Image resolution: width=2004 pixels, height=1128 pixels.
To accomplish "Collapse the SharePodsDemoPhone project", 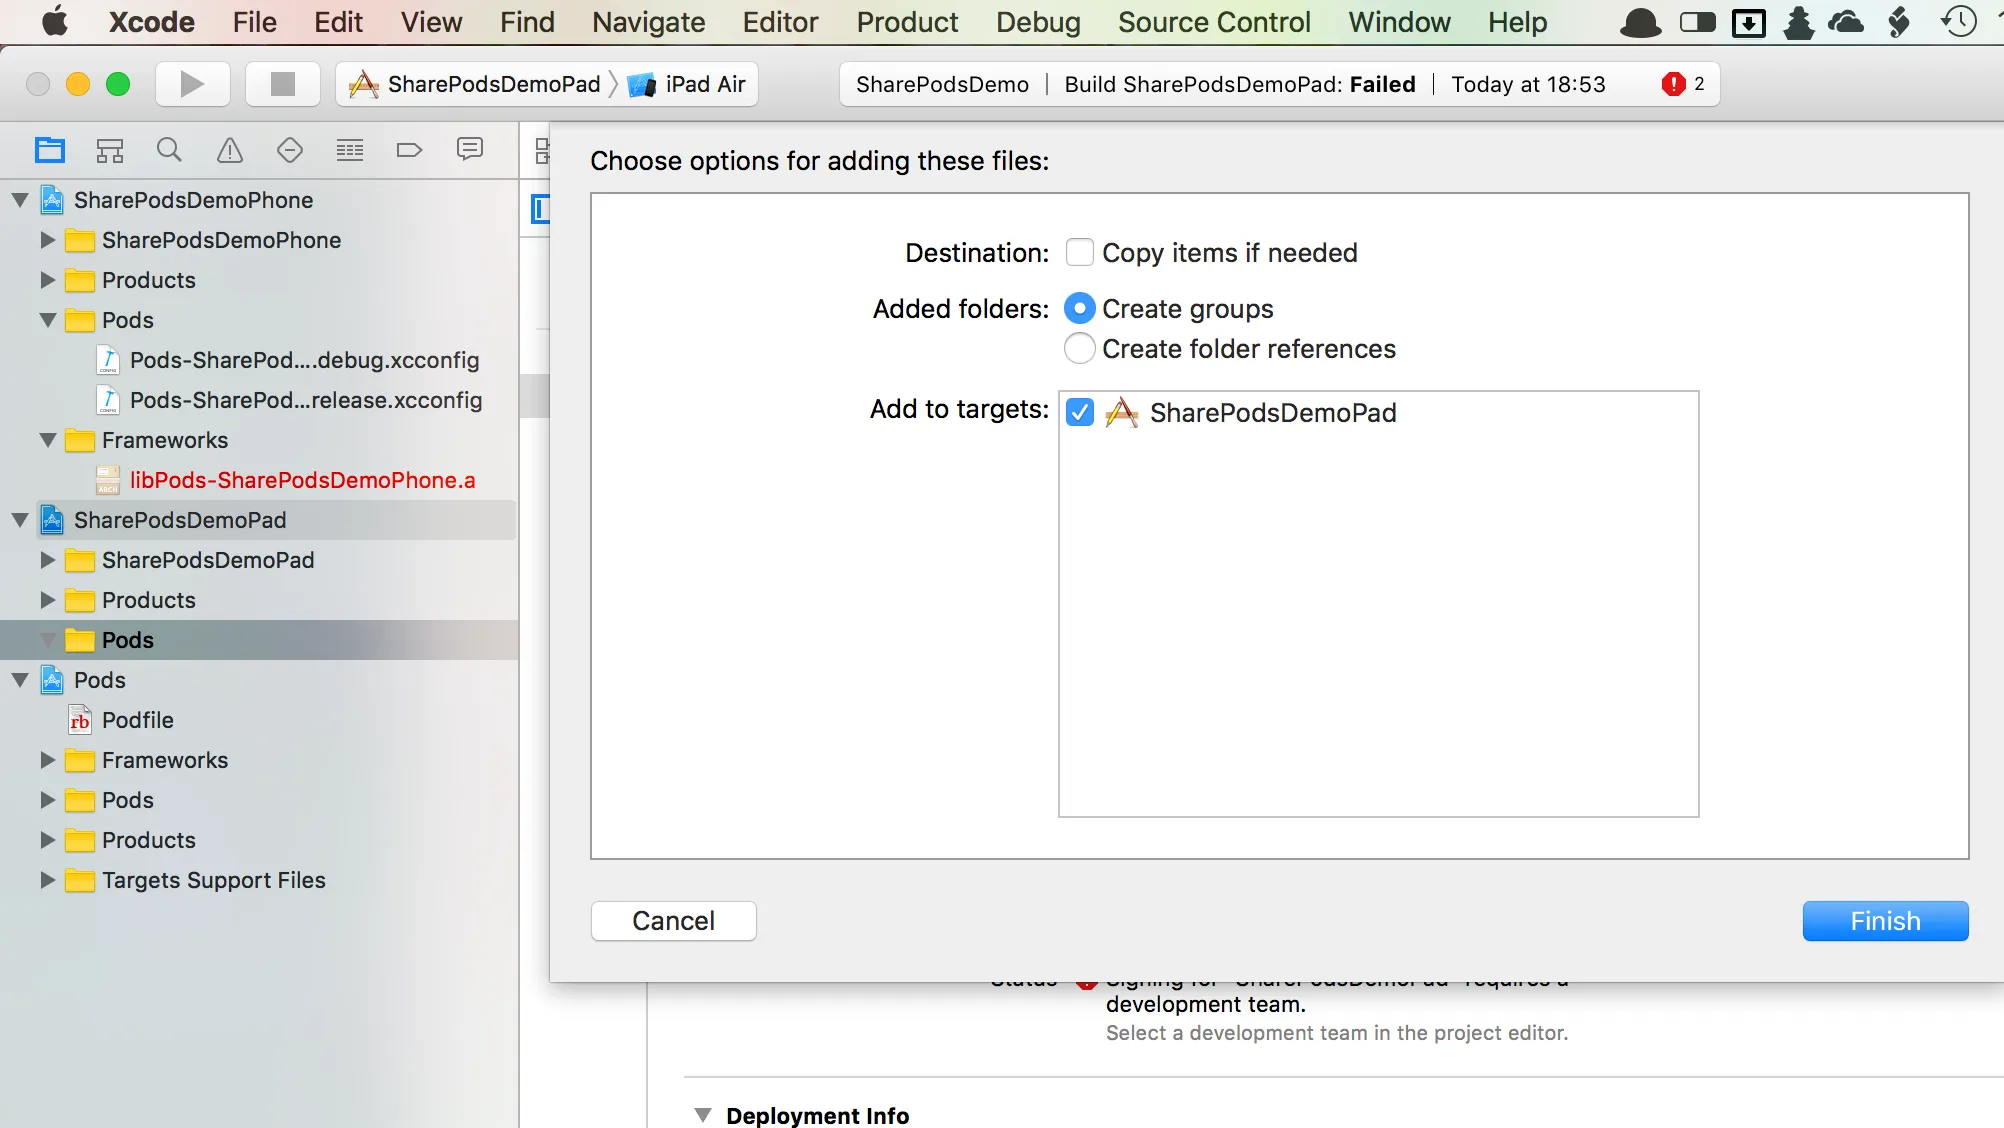I will [x=20, y=200].
